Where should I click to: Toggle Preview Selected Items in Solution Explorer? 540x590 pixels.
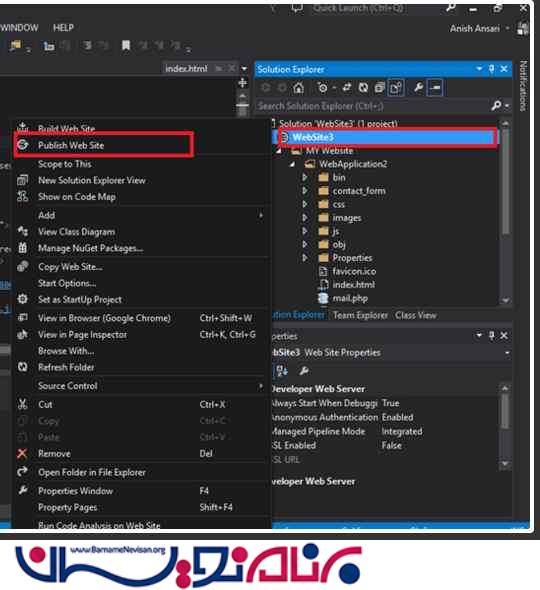click(435, 88)
